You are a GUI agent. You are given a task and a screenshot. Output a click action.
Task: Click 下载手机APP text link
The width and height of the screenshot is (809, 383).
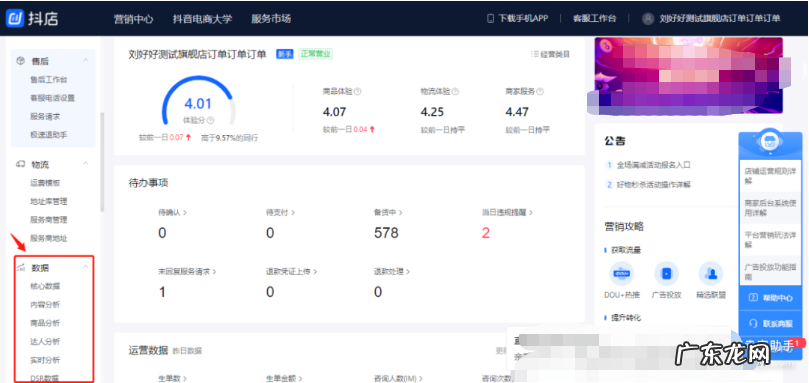click(x=523, y=19)
